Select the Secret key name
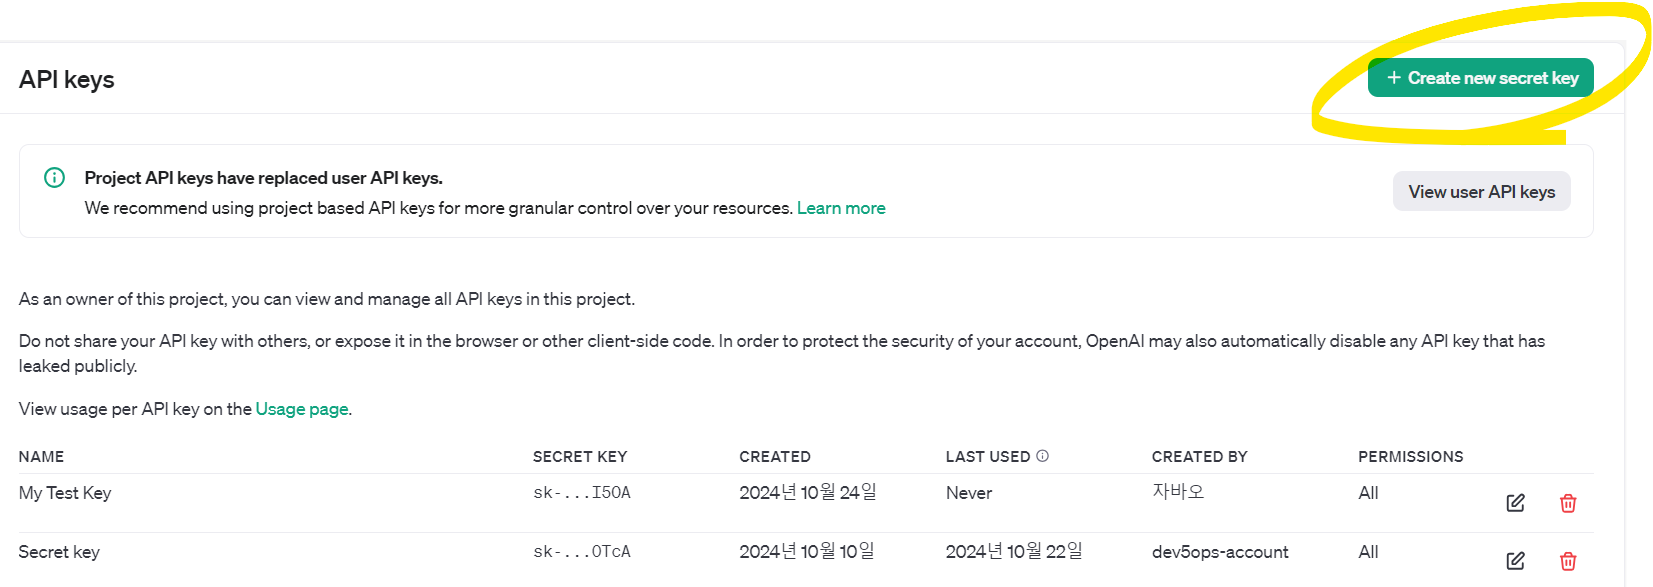The width and height of the screenshot is (1653, 587). coord(59,552)
